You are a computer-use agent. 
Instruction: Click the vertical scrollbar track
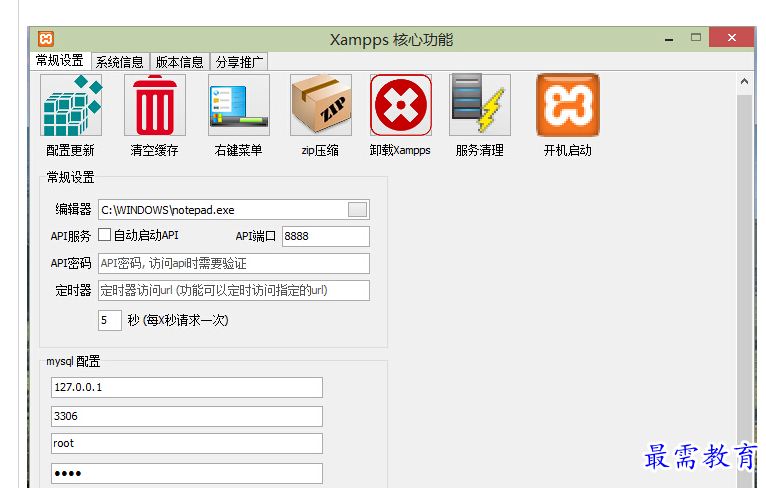[x=745, y=293]
